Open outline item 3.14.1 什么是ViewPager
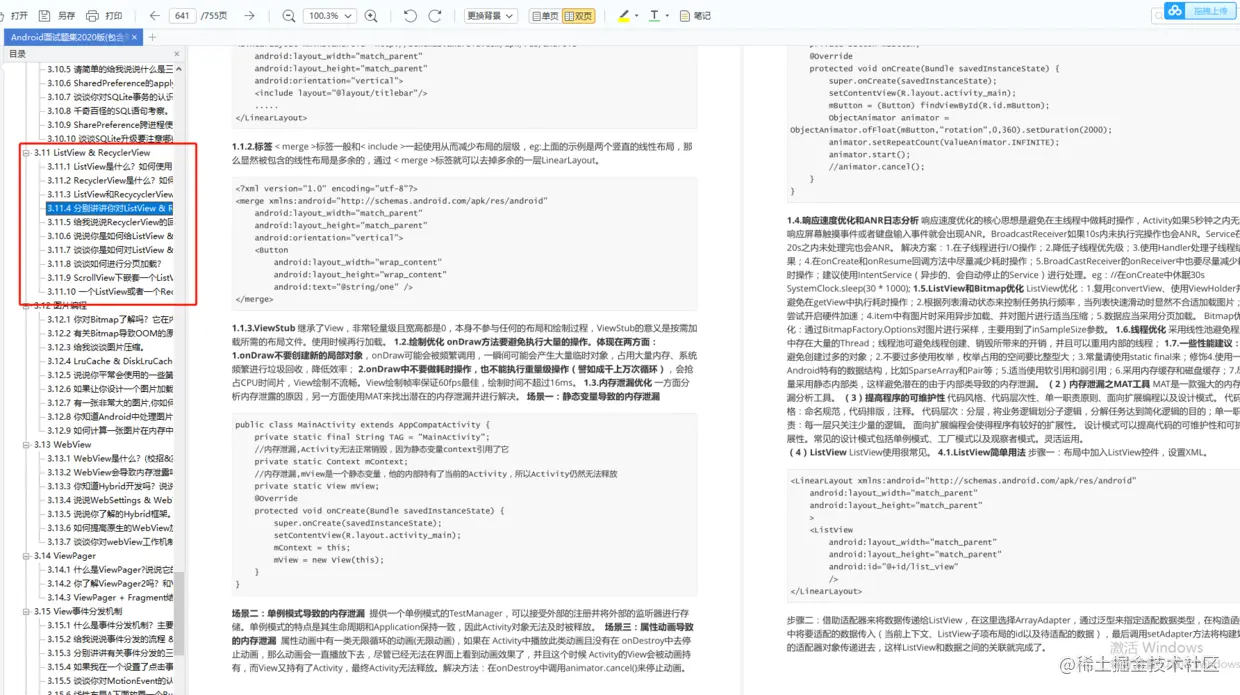1240x695 pixels. pyautogui.click(x=110, y=569)
